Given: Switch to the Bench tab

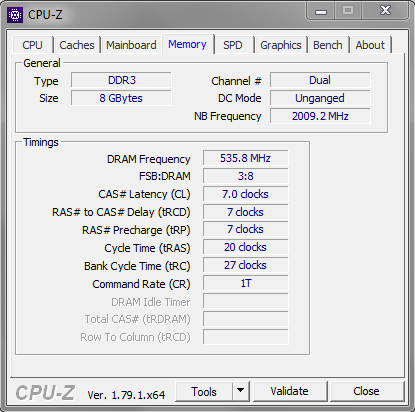Looking at the screenshot, I should [328, 45].
